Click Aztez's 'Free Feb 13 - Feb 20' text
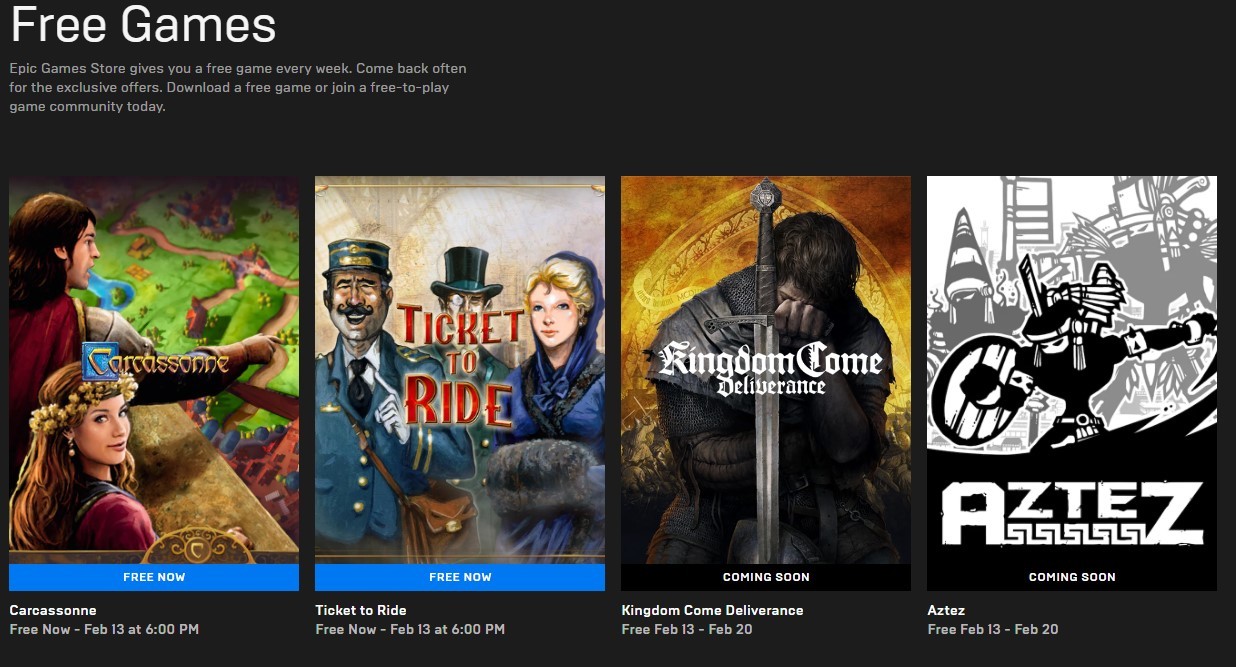 [x=993, y=629]
